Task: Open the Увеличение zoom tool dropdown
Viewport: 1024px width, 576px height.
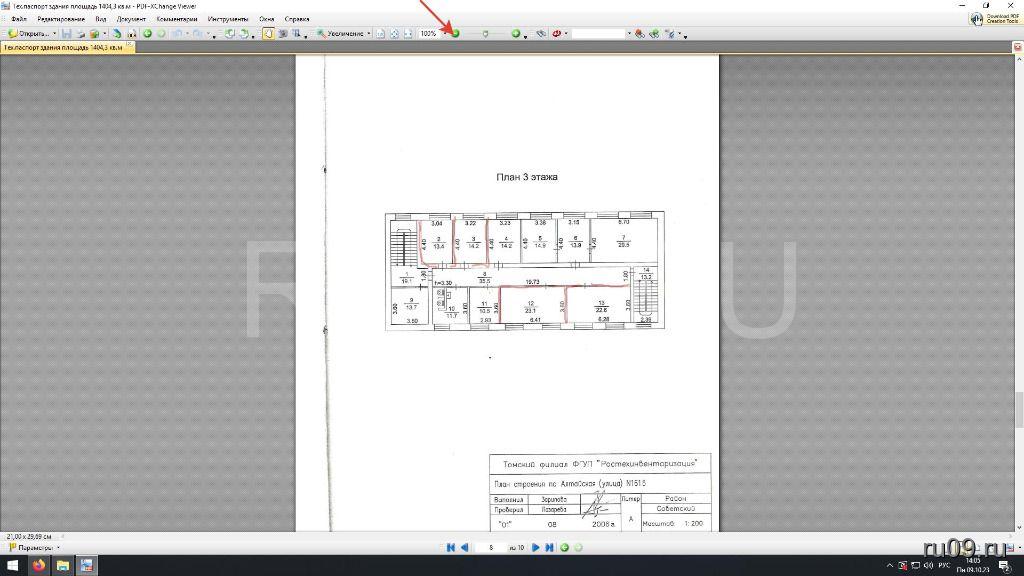Action: (368, 33)
